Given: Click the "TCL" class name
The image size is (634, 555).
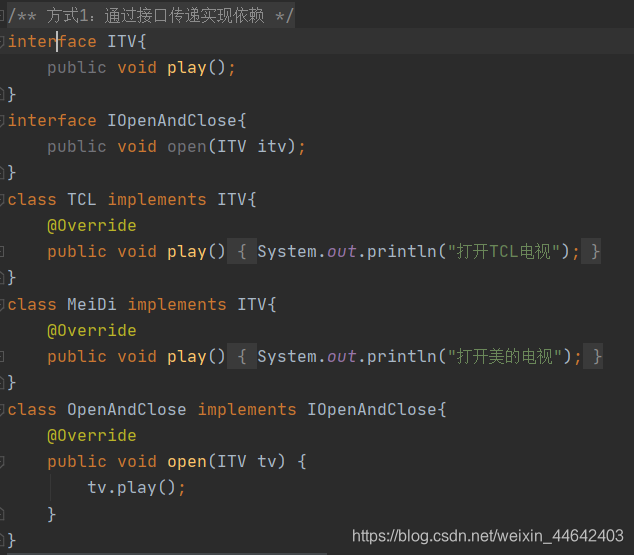Looking at the screenshot, I should (x=82, y=199).
